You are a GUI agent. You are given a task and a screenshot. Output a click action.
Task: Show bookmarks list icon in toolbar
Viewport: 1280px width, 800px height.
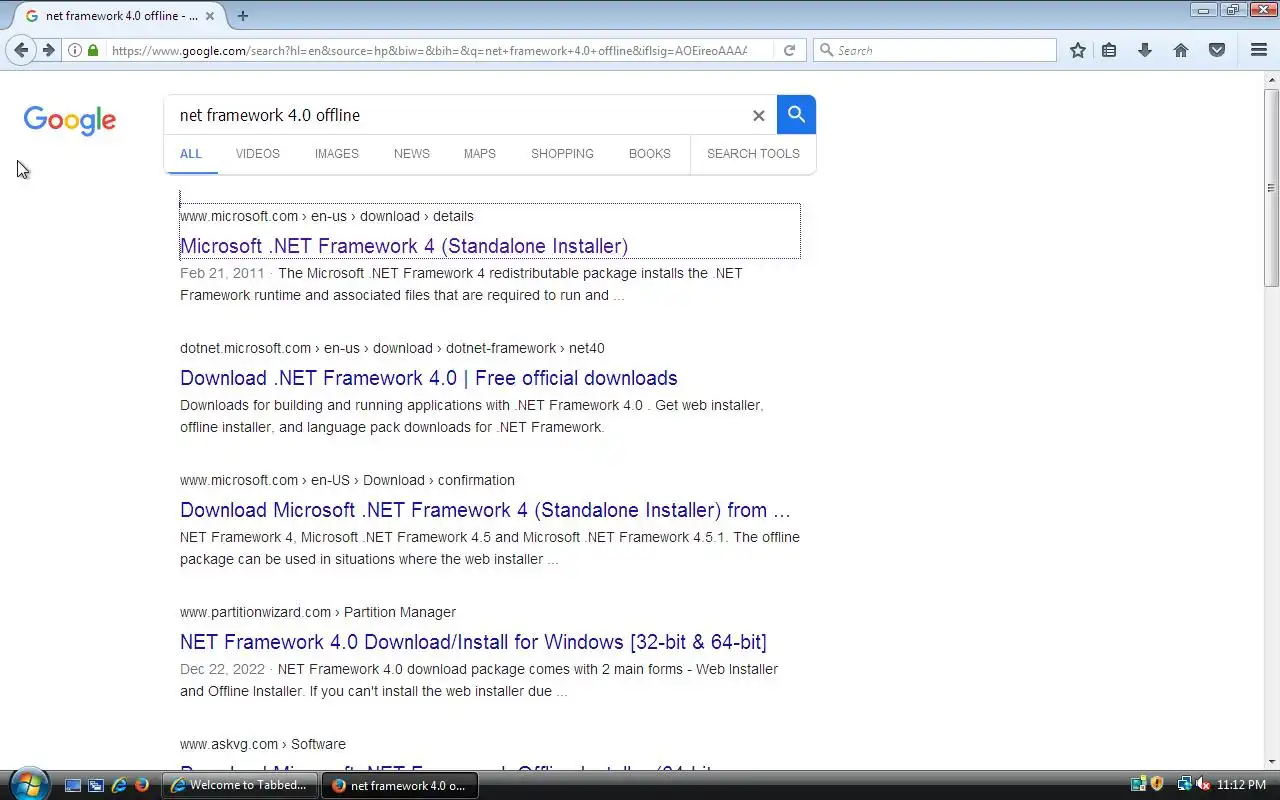click(x=1109, y=50)
